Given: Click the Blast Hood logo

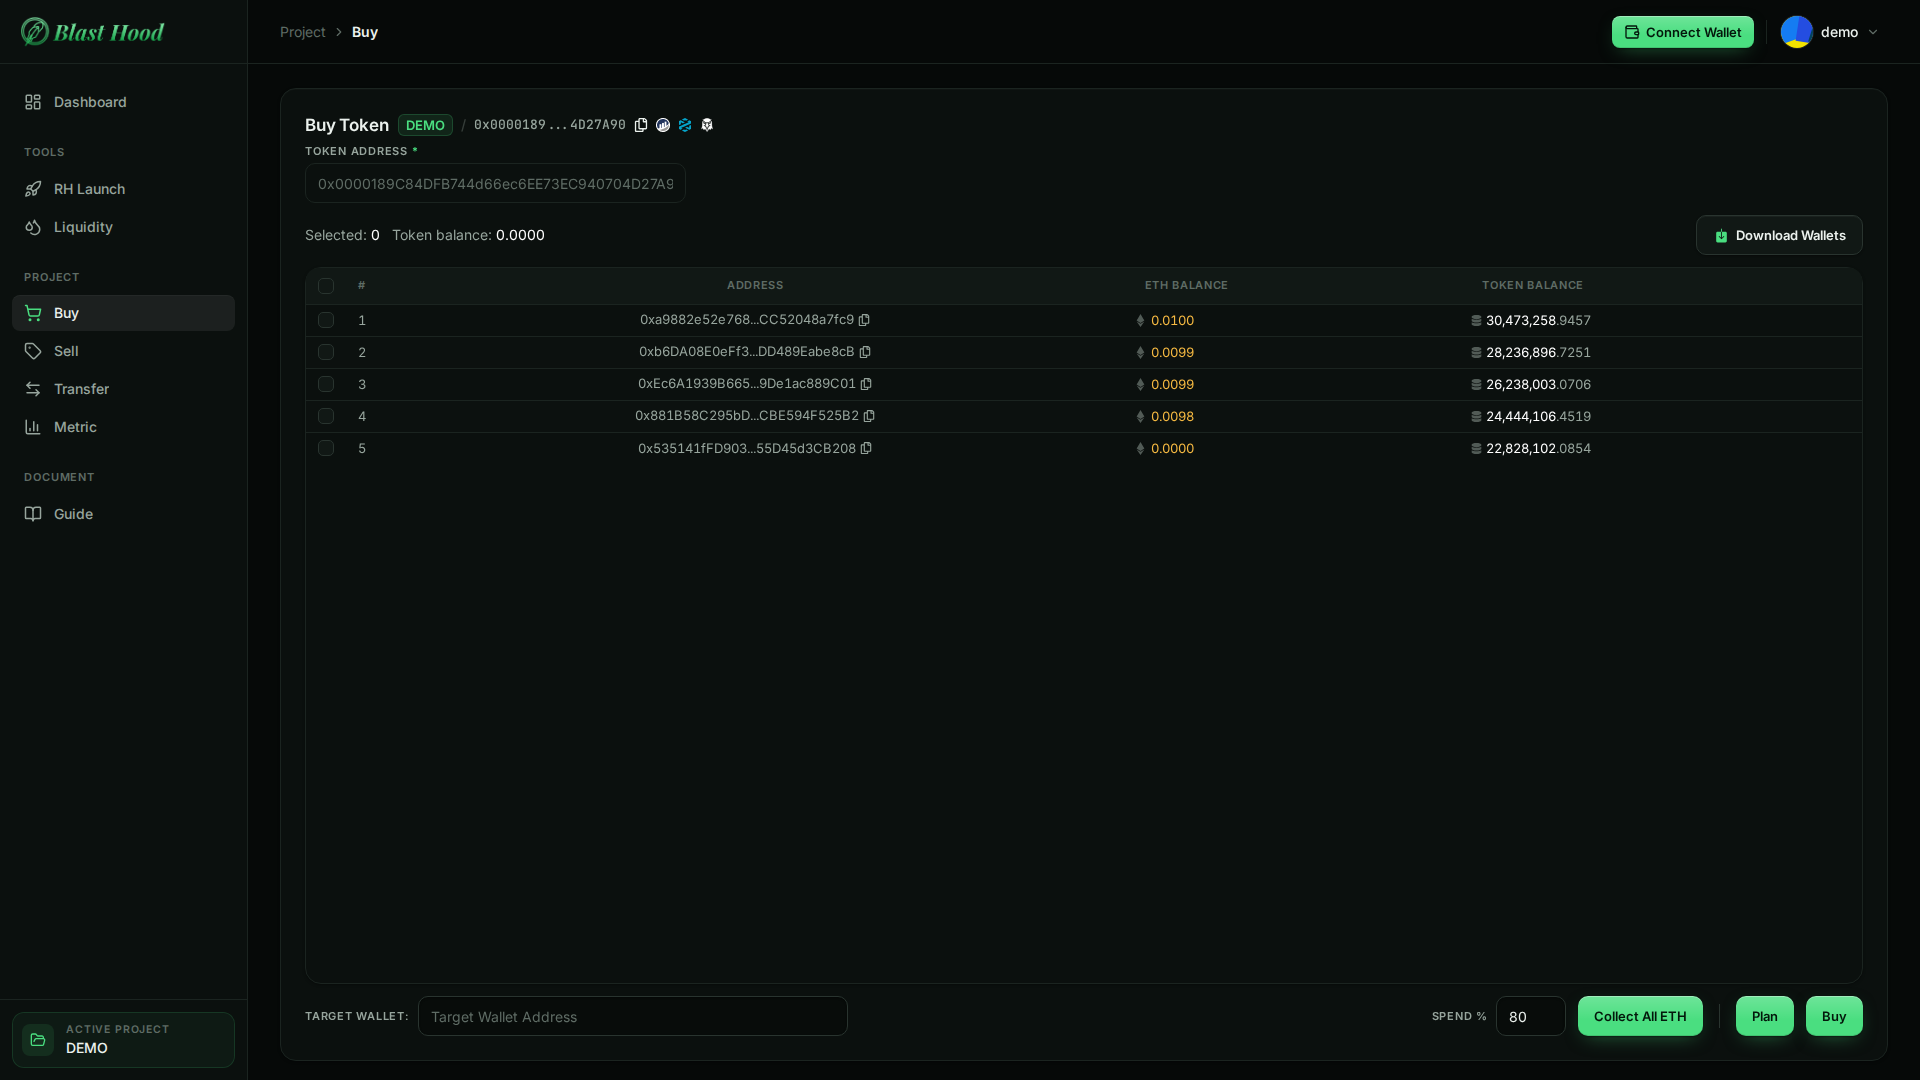Looking at the screenshot, I should [x=92, y=32].
